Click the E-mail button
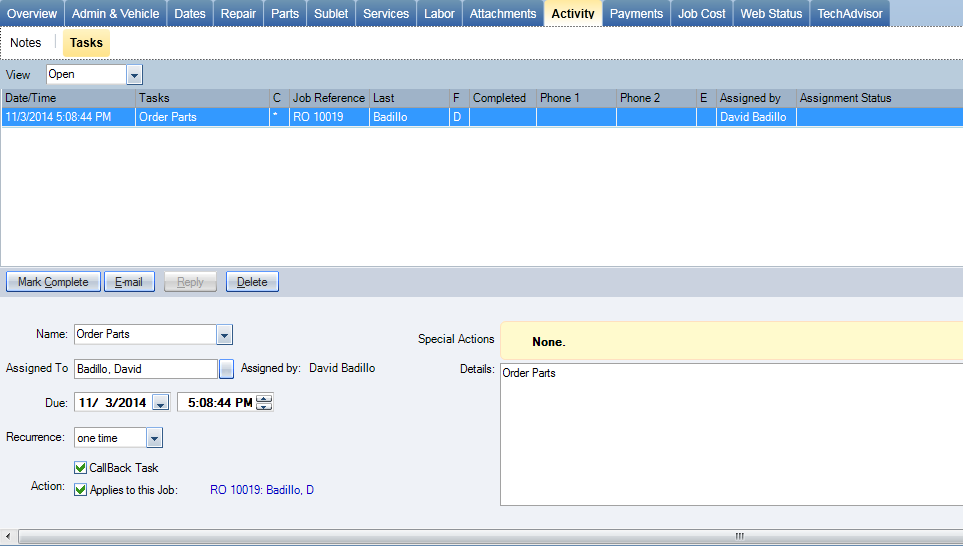The width and height of the screenshot is (963, 546). pyautogui.click(x=129, y=282)
